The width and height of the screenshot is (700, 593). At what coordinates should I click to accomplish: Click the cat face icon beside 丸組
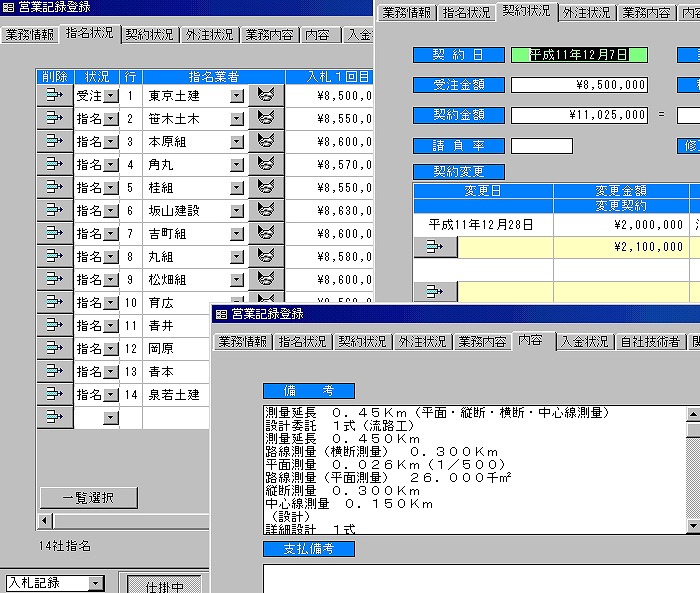266,256
